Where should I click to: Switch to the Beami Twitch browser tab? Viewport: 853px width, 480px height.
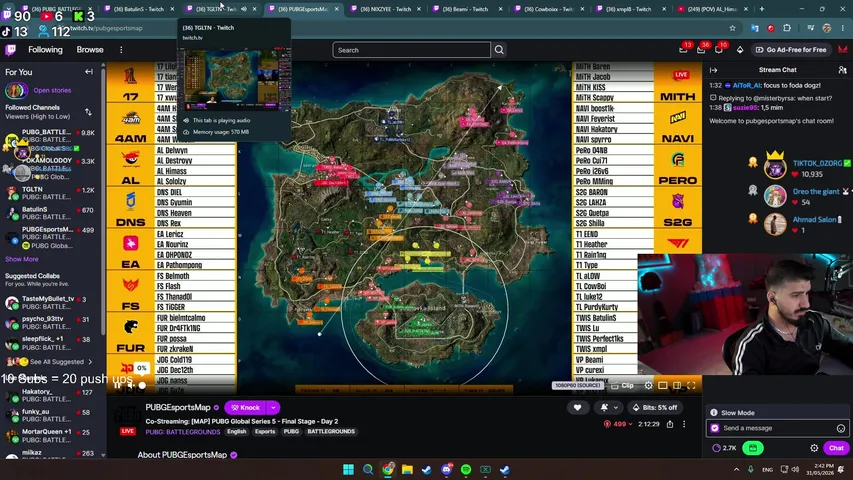click(467, 9)
